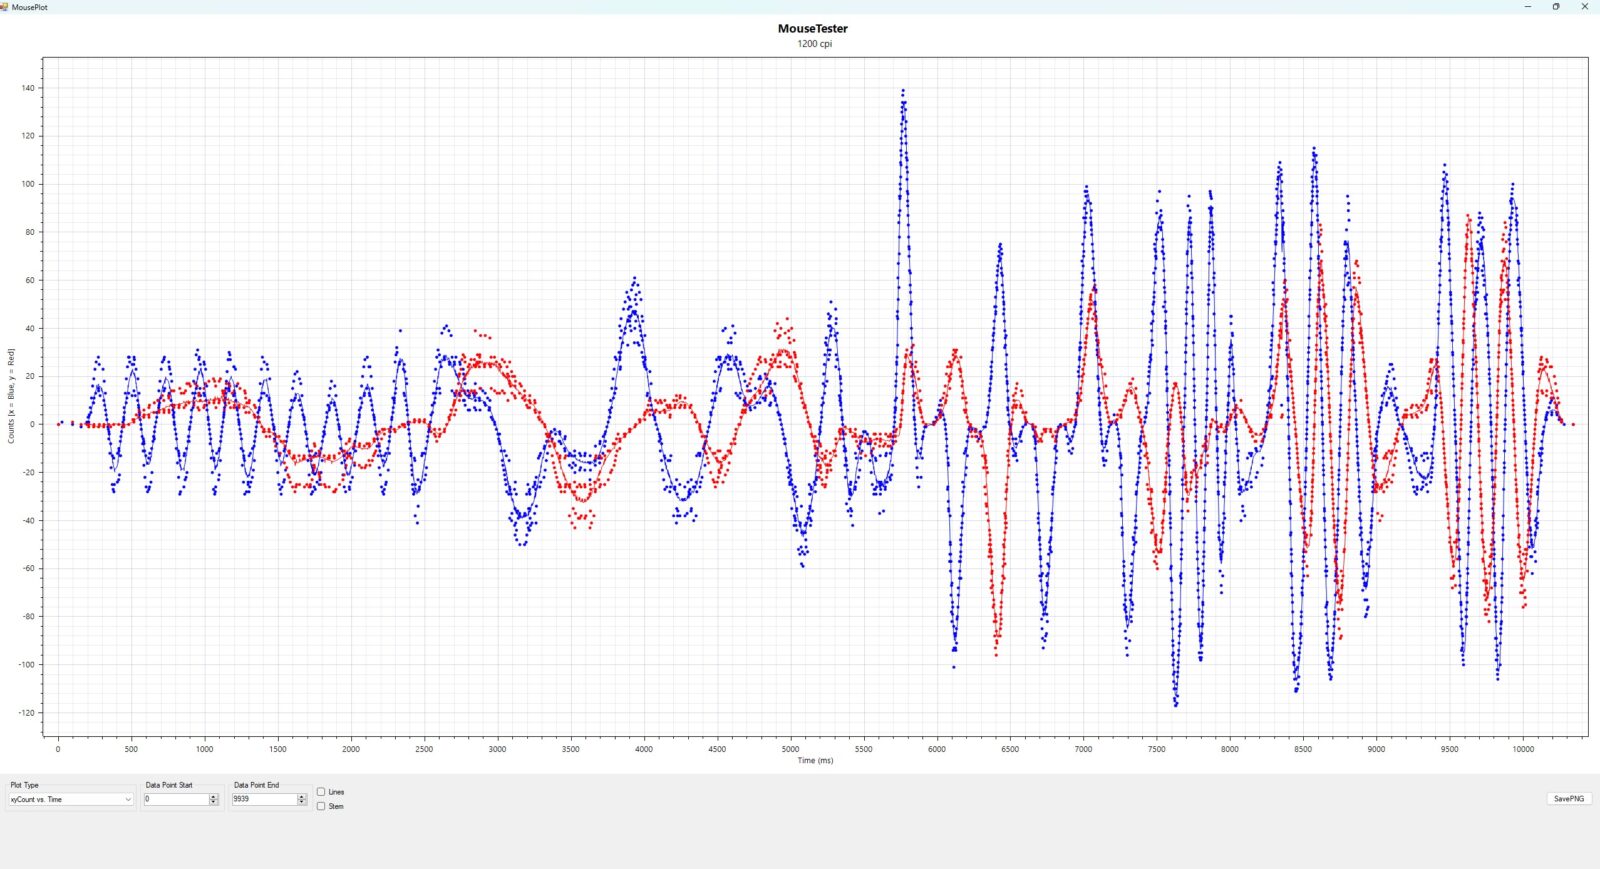Click the 10000 tick on time axis
Screen dimensions: 1600x869
[1522, 749]
